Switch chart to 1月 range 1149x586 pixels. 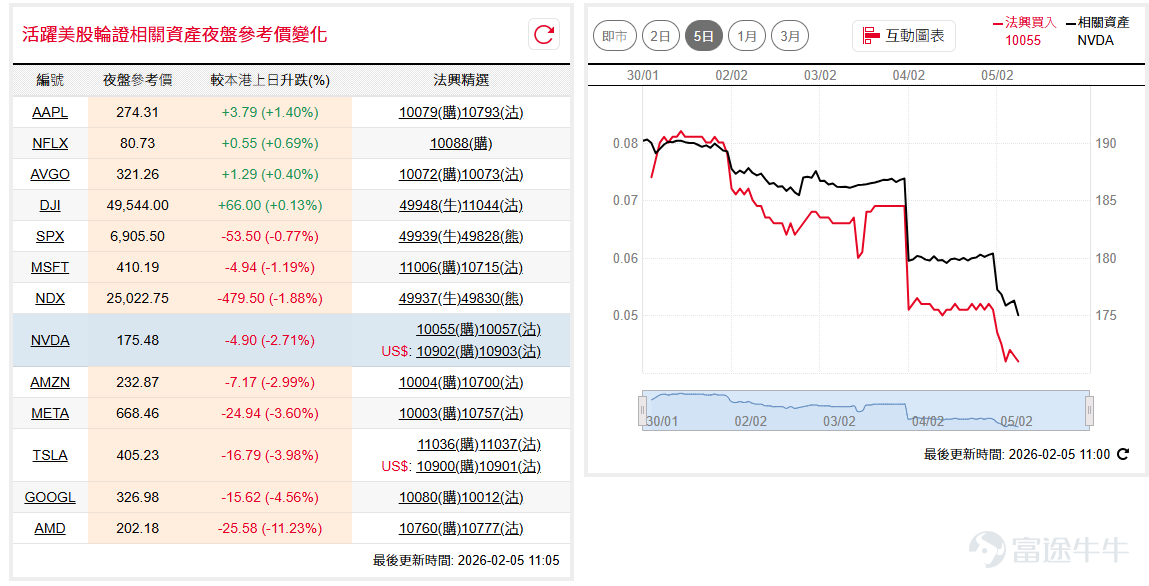tap(747, 36)
